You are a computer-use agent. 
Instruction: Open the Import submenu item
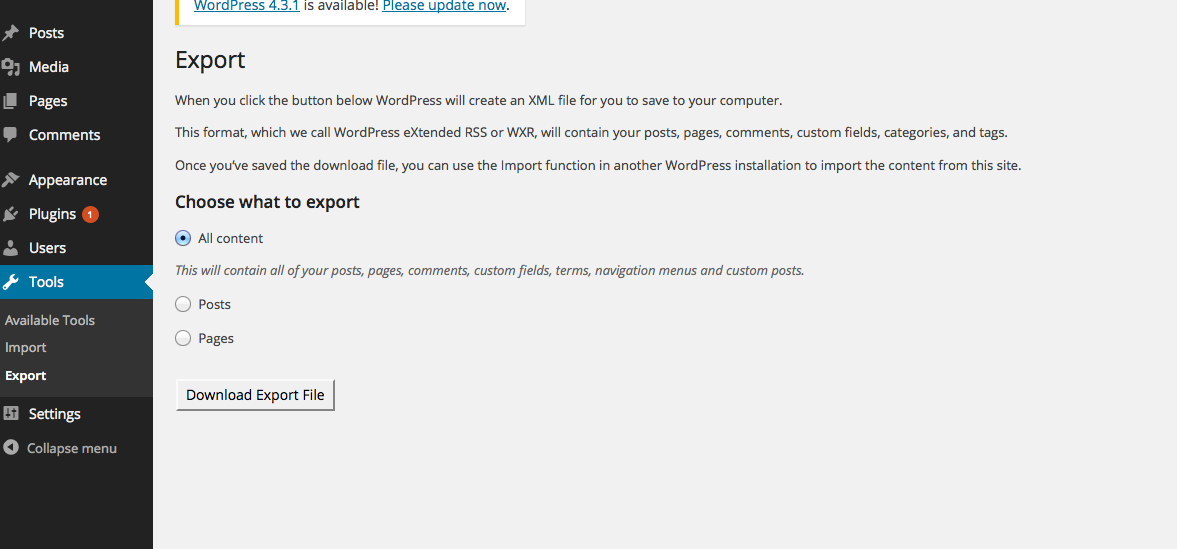[x=26, y=348]
